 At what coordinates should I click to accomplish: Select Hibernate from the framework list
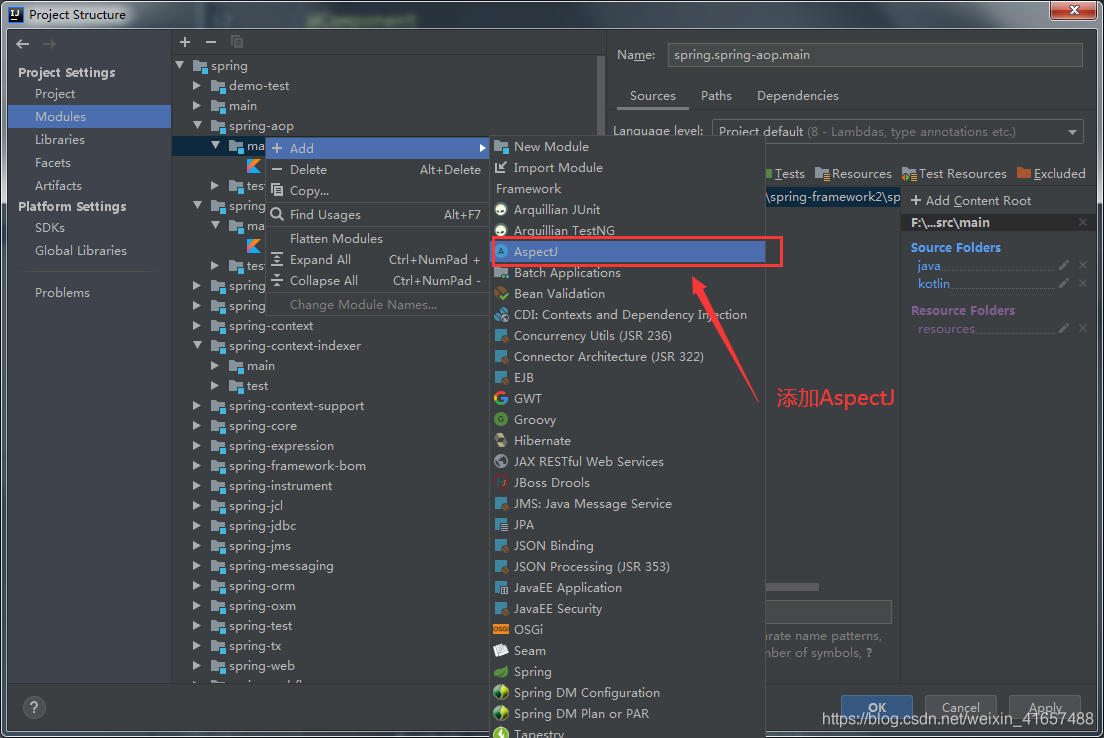(629, 441)
